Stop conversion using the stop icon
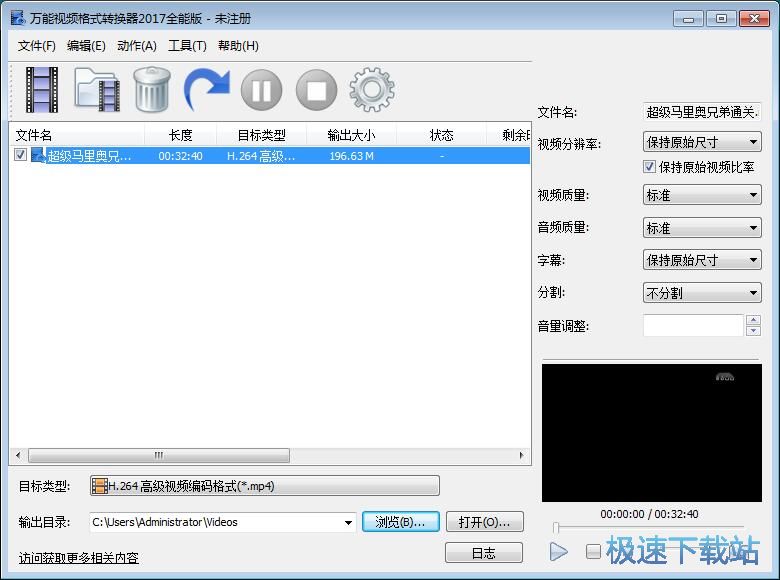 point(316,91)
